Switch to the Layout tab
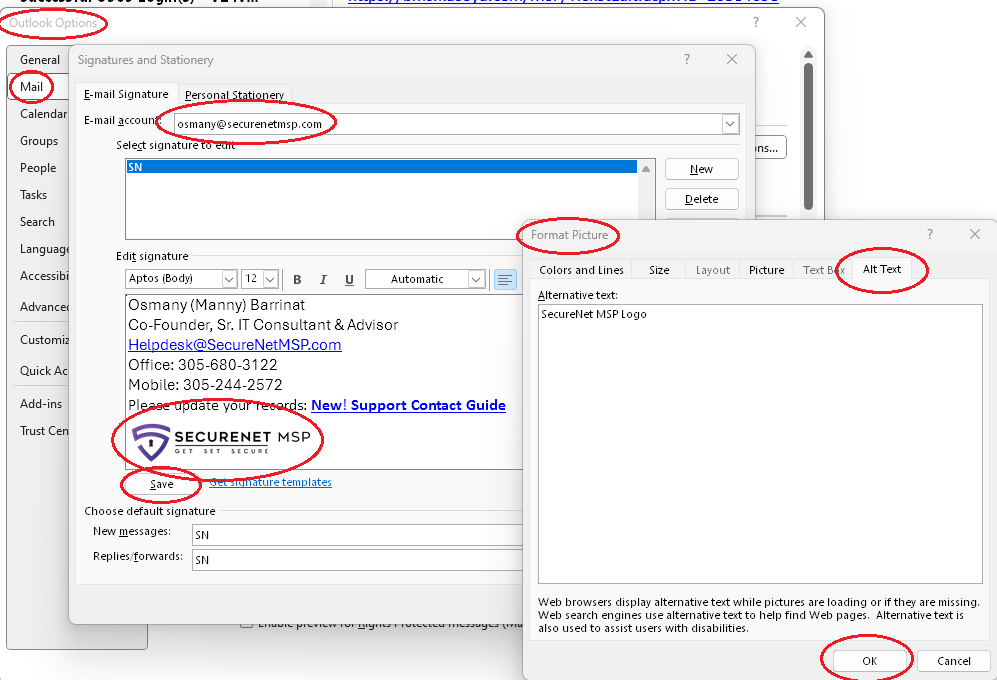Screen dimensions: 997x680 click(x=712, y=270)
